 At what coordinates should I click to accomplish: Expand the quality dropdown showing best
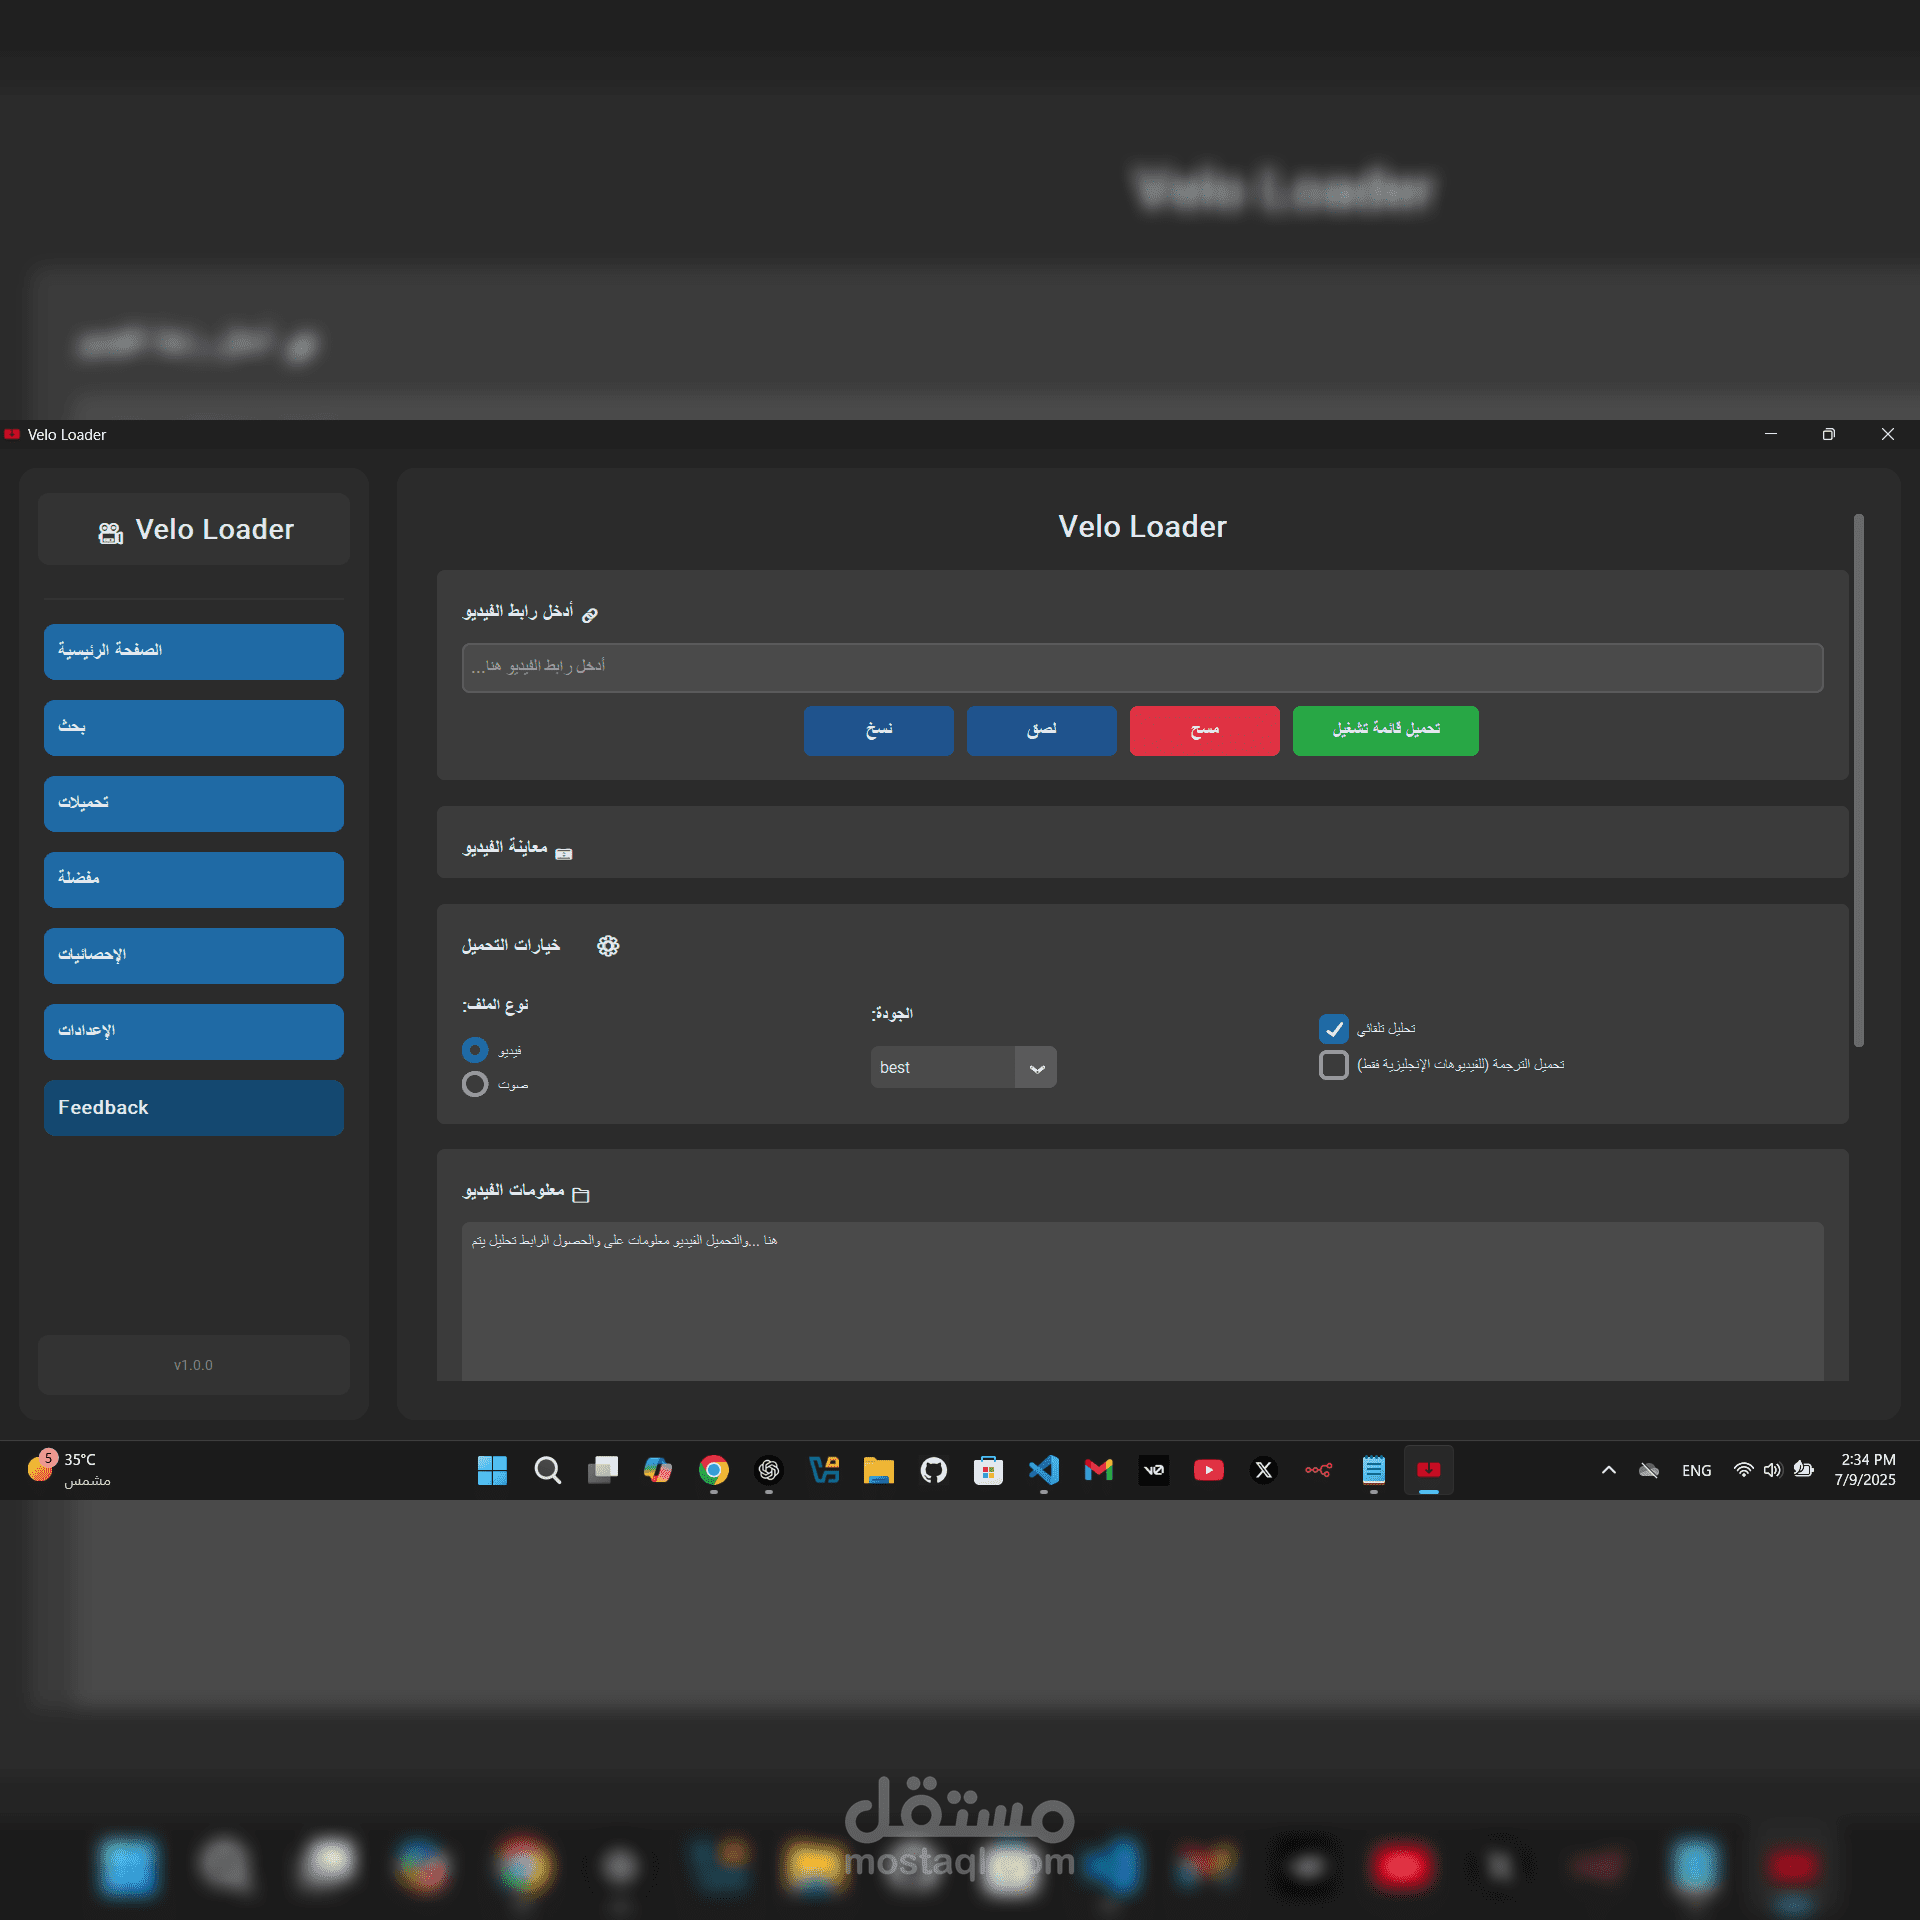(1036, 1068)
